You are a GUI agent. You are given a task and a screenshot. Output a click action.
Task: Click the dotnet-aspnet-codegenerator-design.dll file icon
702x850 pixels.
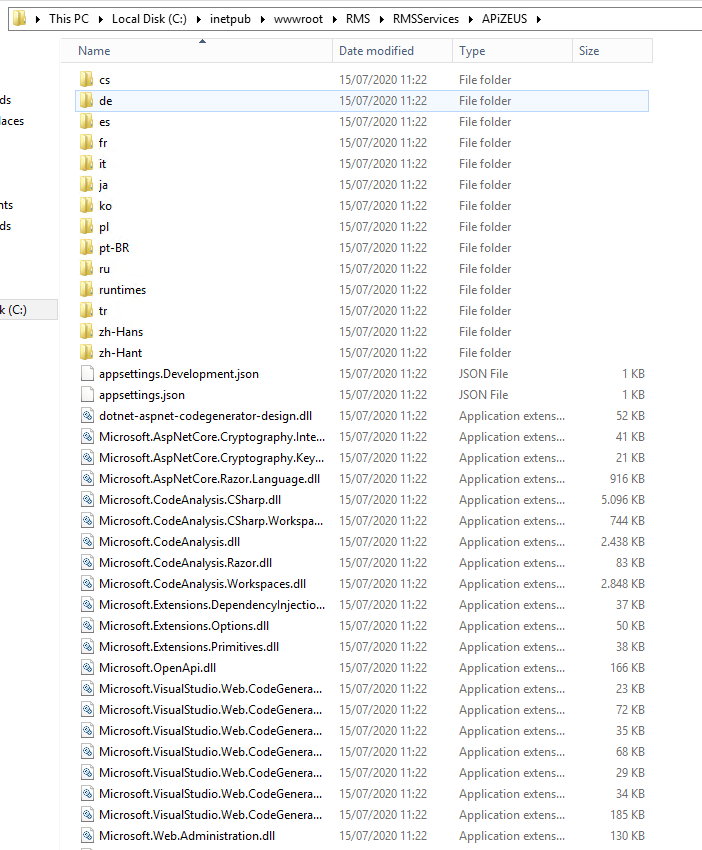coord(87,416)
